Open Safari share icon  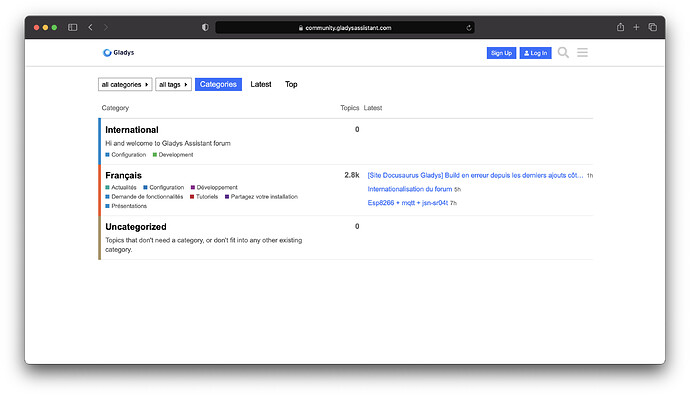pyautogui.click(x=620, y=27)
